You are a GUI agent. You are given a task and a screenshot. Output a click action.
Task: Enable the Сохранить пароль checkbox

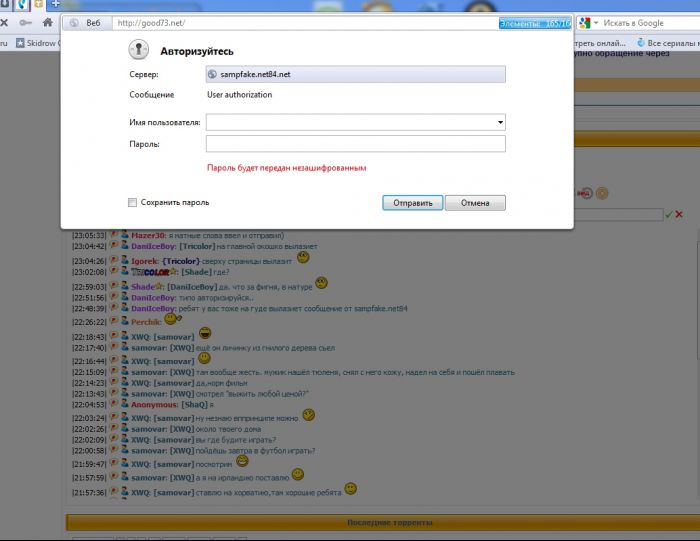133,203
